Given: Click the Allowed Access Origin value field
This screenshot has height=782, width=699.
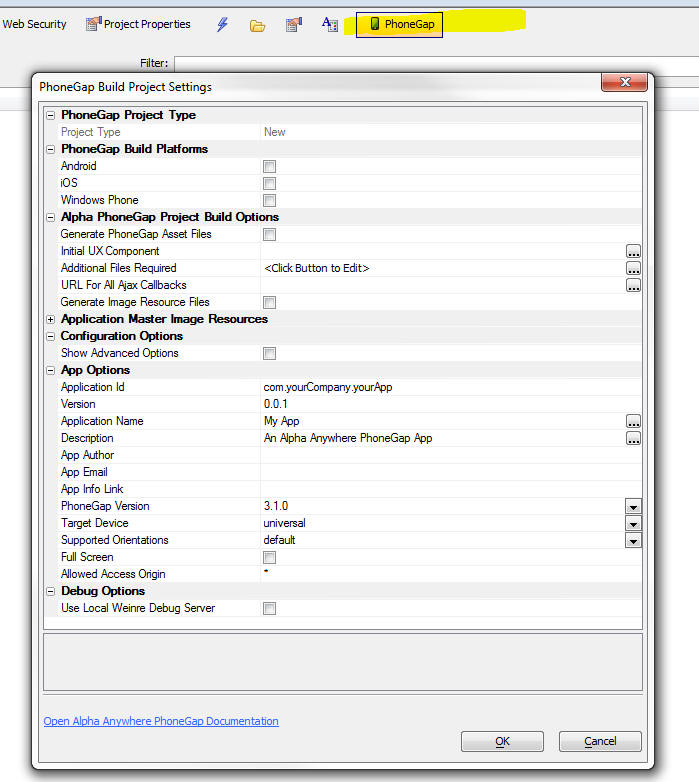Looking at the screenshot, I should [451, 574].
